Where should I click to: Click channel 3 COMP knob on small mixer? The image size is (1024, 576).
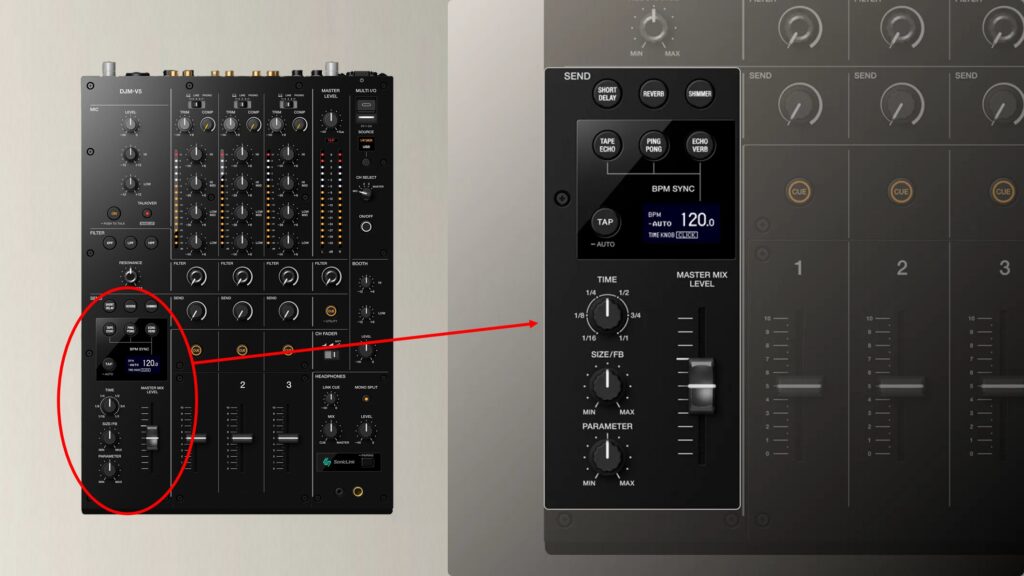click(x=299, y=124)
